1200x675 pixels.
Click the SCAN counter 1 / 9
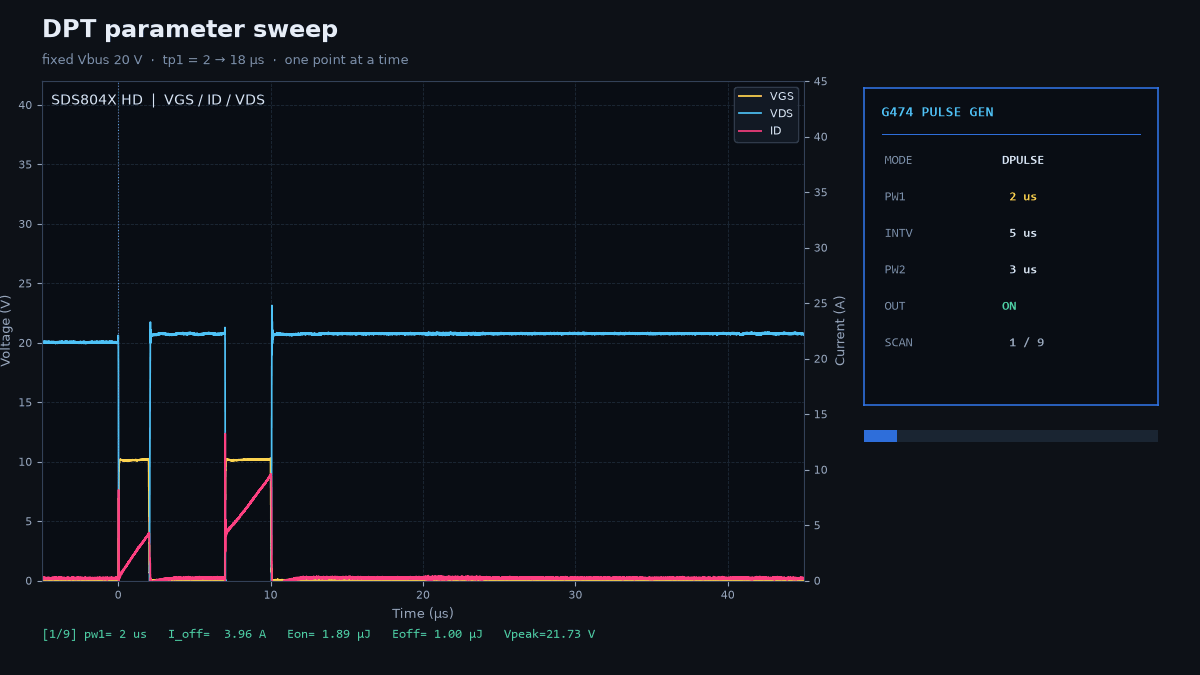(1026, 343)
